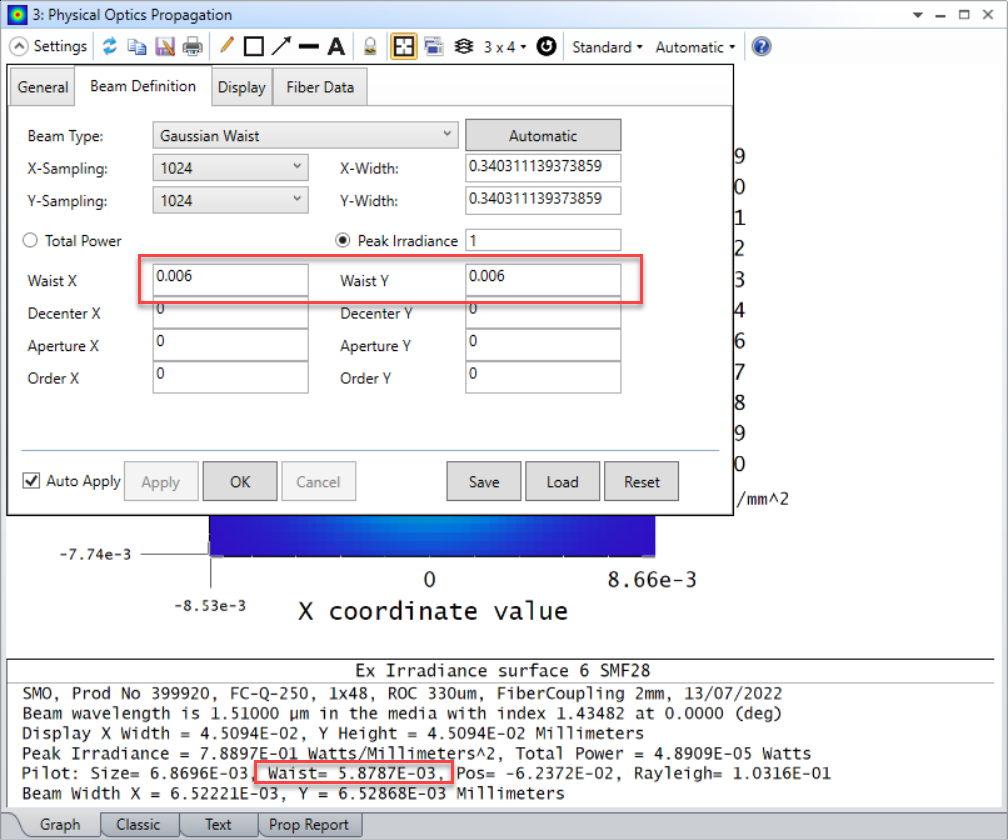
Task: Select the Prop Report tab
Action: tap(310, 824)
